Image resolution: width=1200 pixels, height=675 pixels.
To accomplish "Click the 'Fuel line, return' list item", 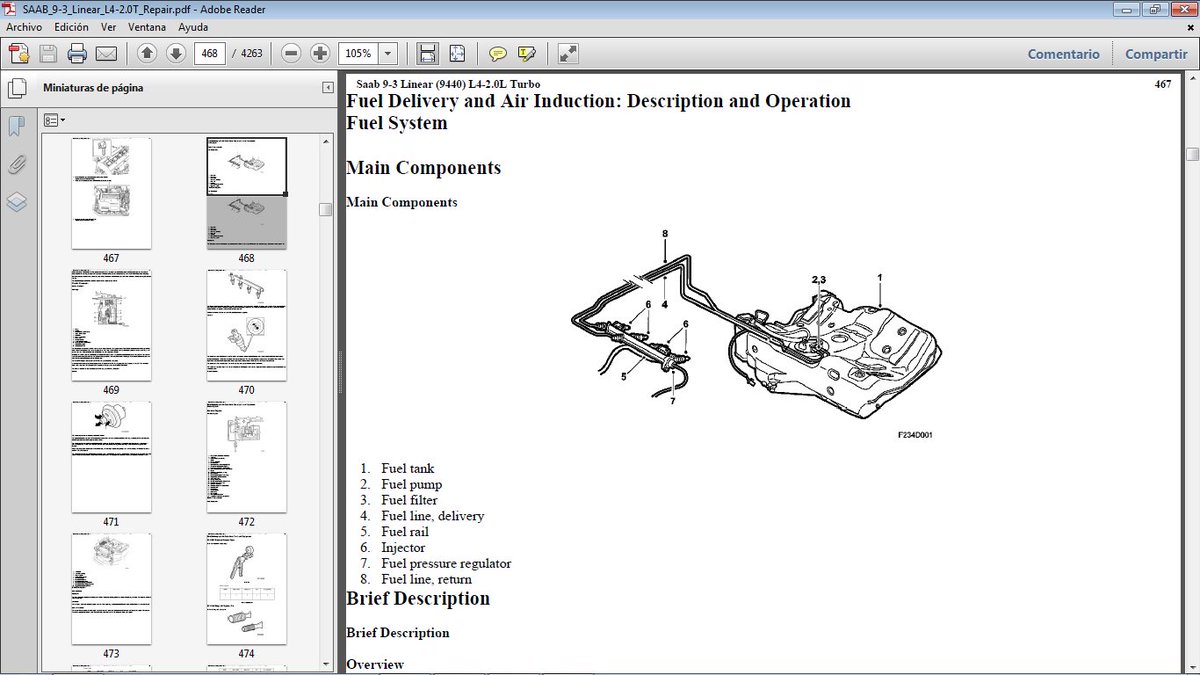I will tap(426, 580).
